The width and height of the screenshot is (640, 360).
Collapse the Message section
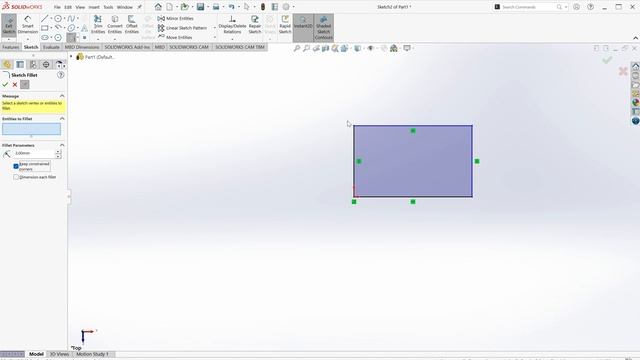point(62,96)
